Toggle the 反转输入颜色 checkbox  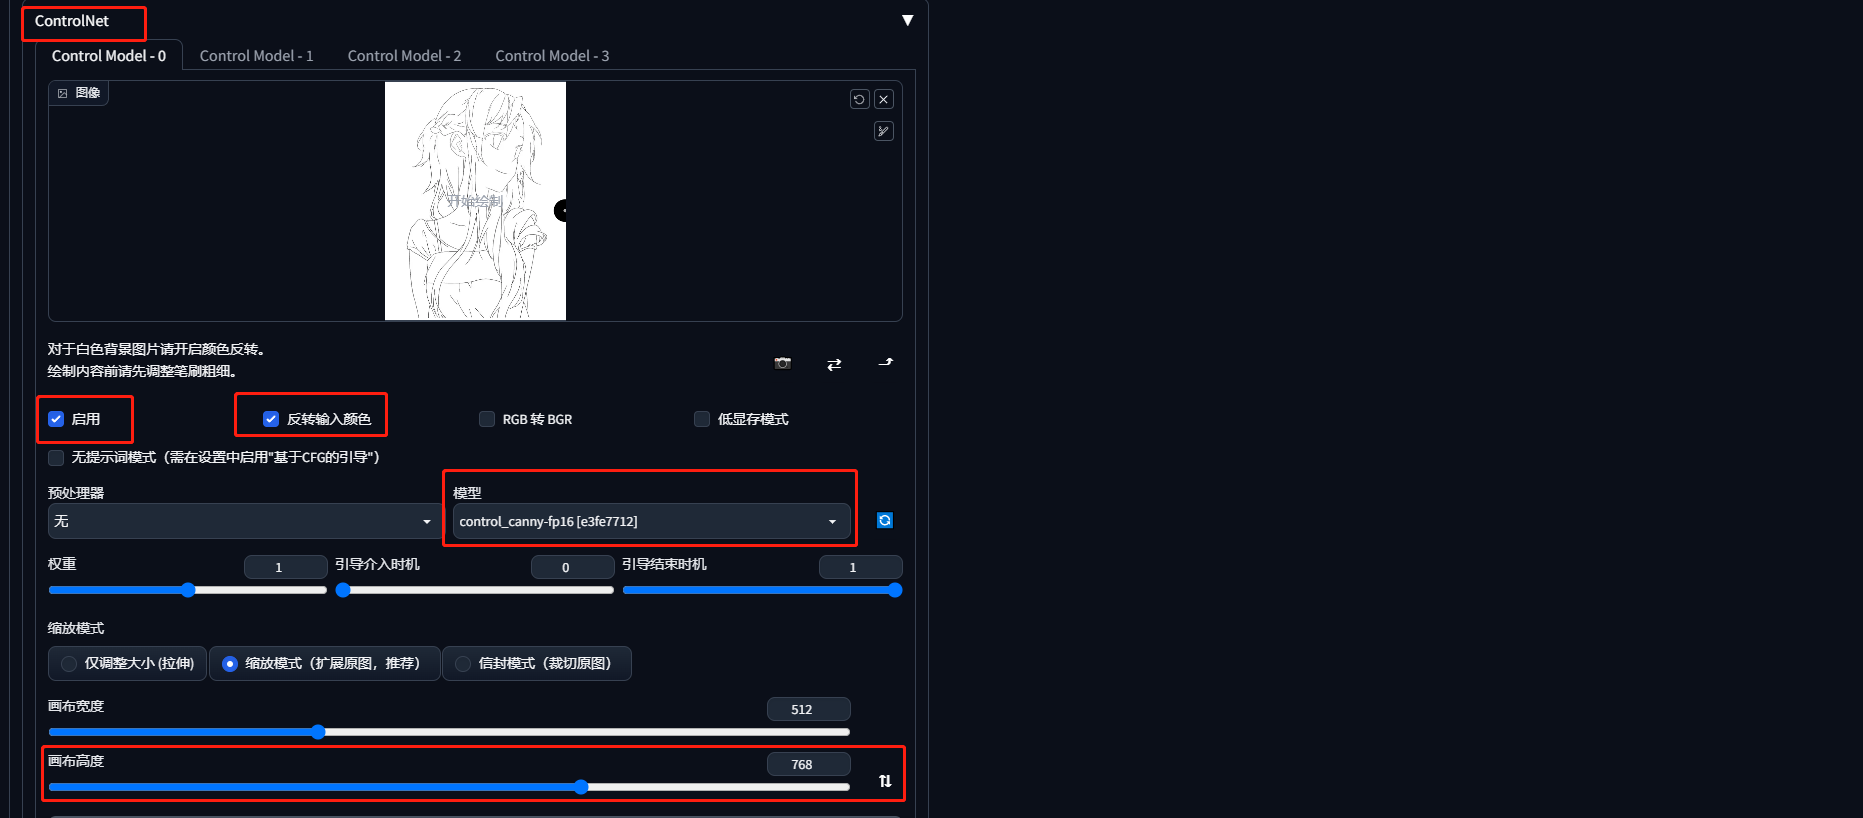click(x=271, y=419)
